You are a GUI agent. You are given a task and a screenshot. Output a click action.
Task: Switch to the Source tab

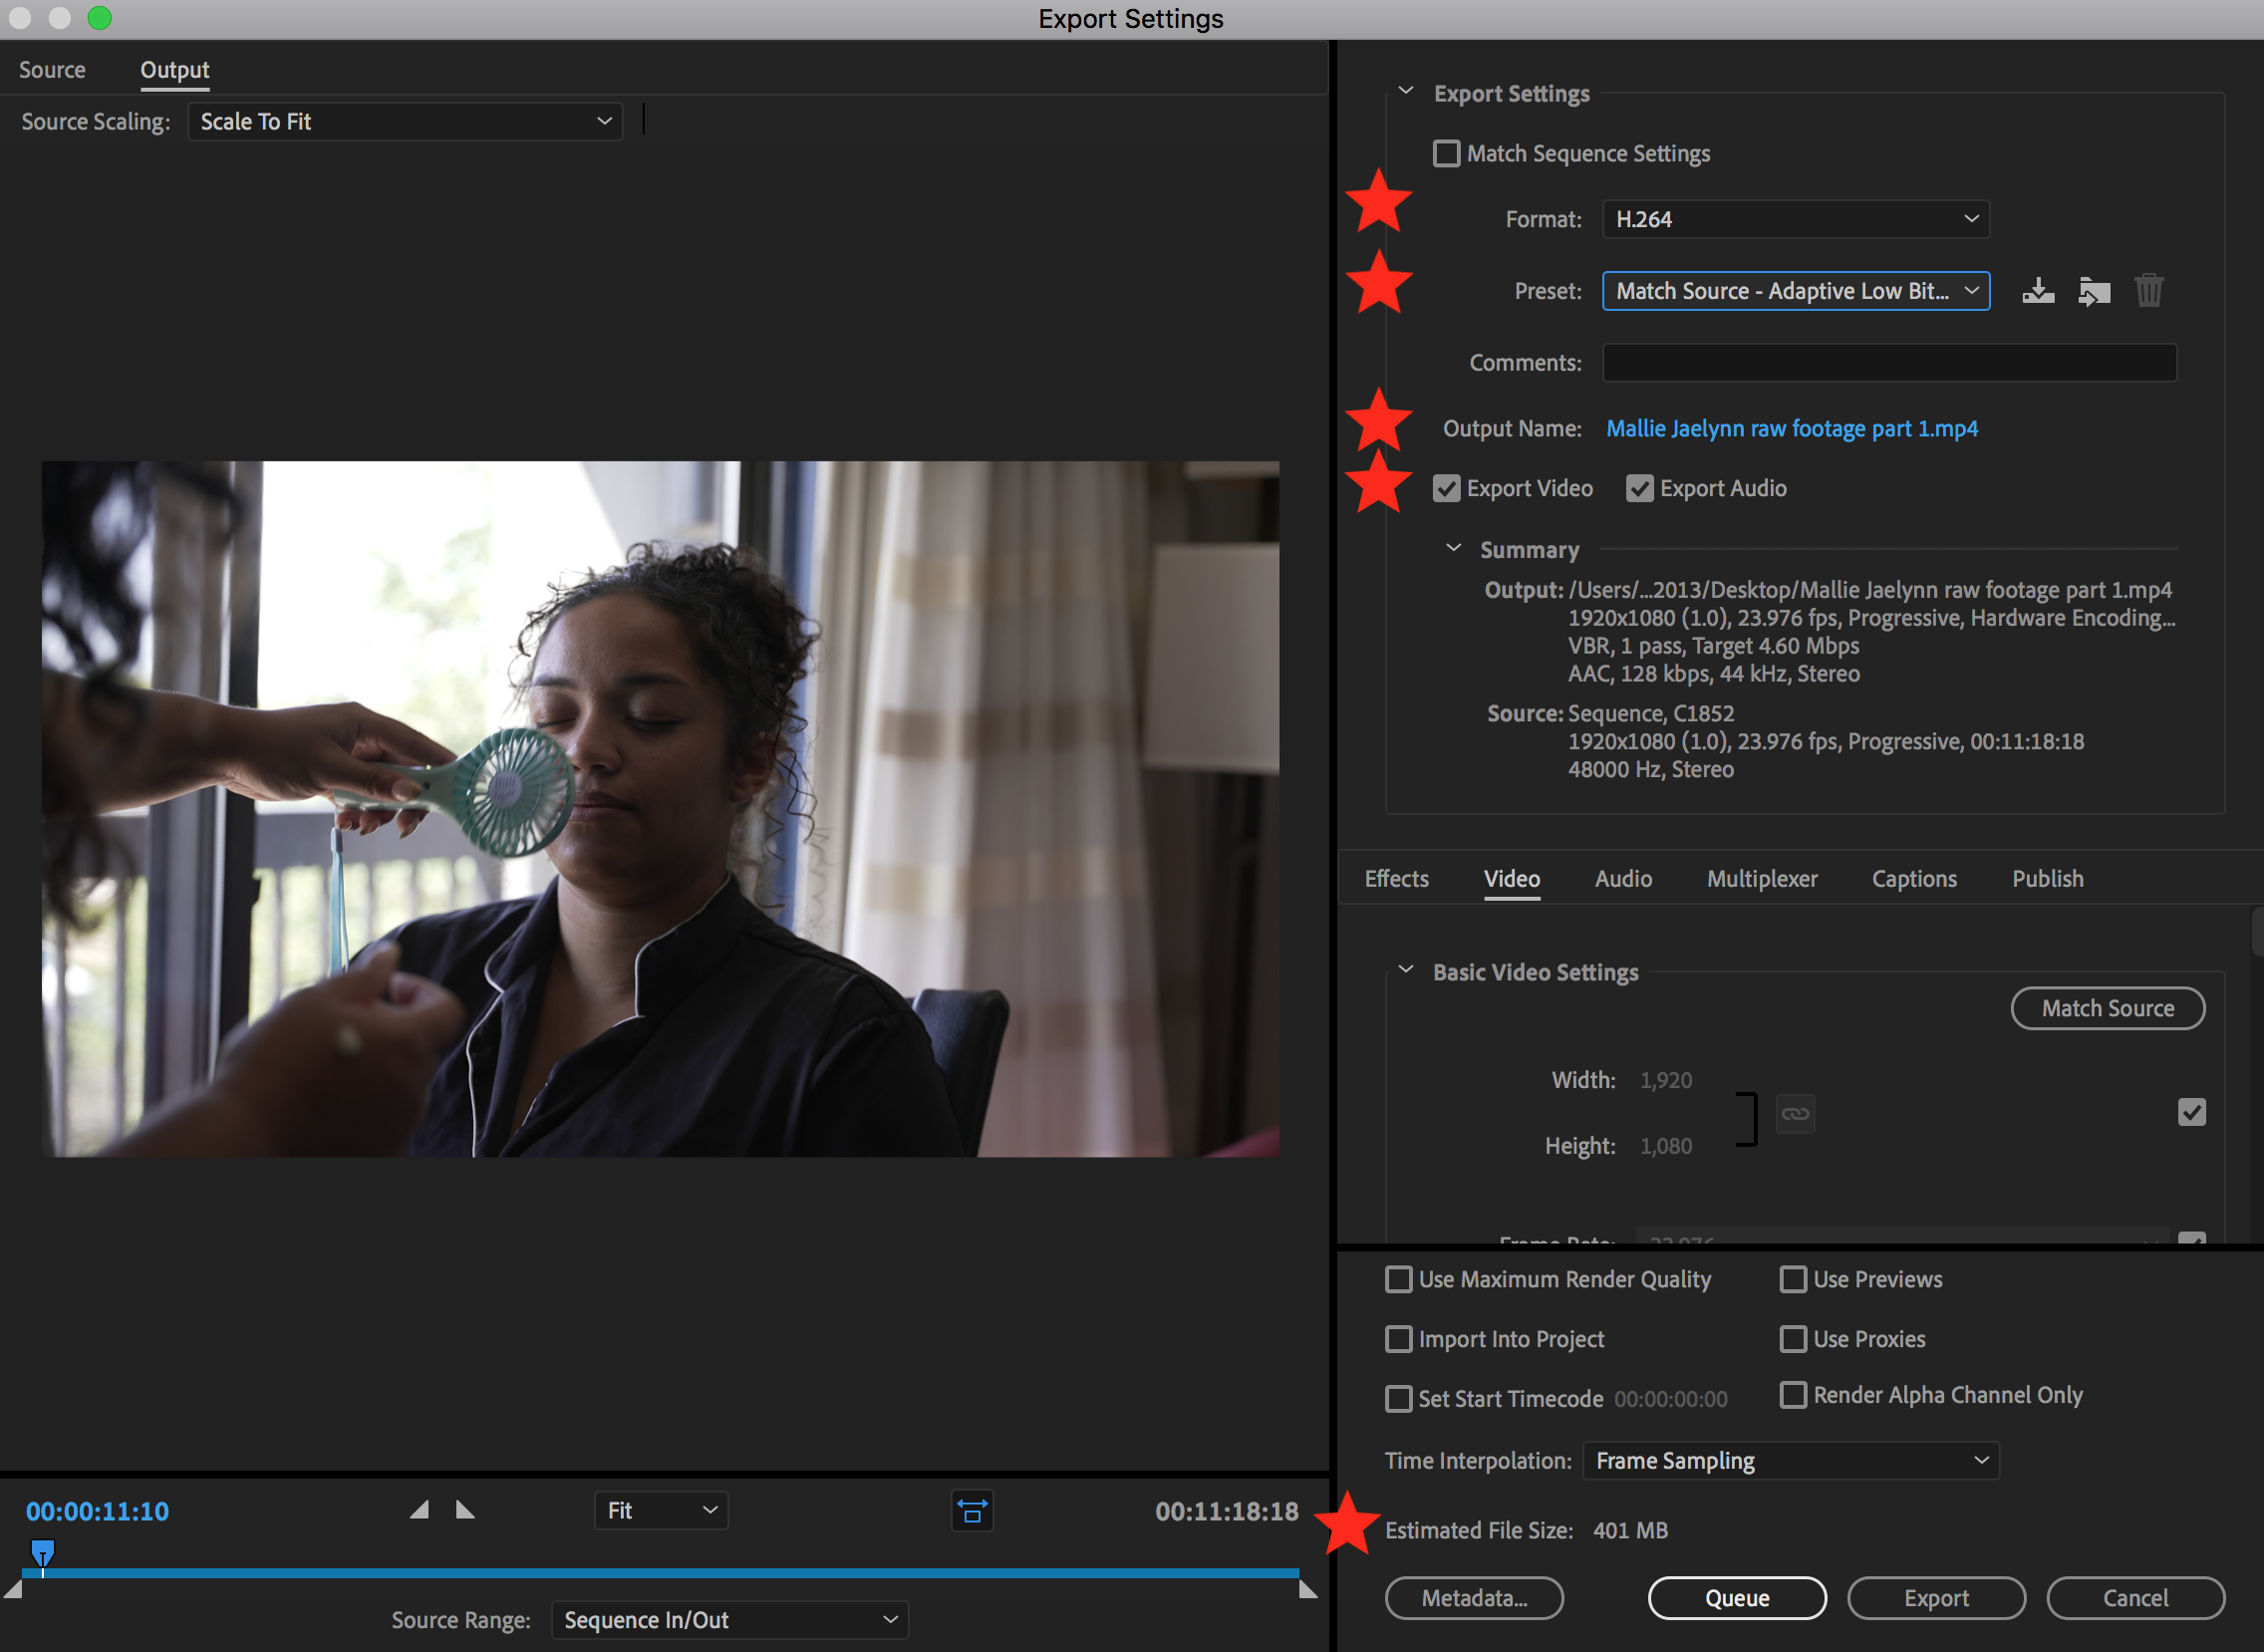pyautogui.click(x=52, y=70)
